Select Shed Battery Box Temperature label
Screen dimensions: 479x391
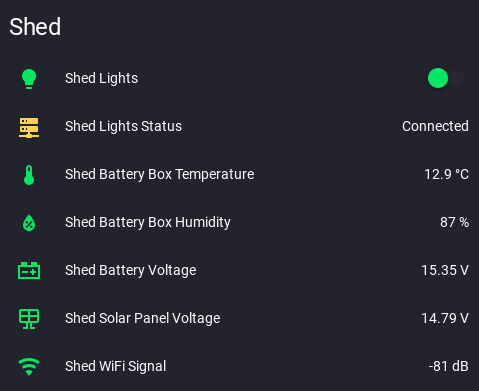(160, 174)
